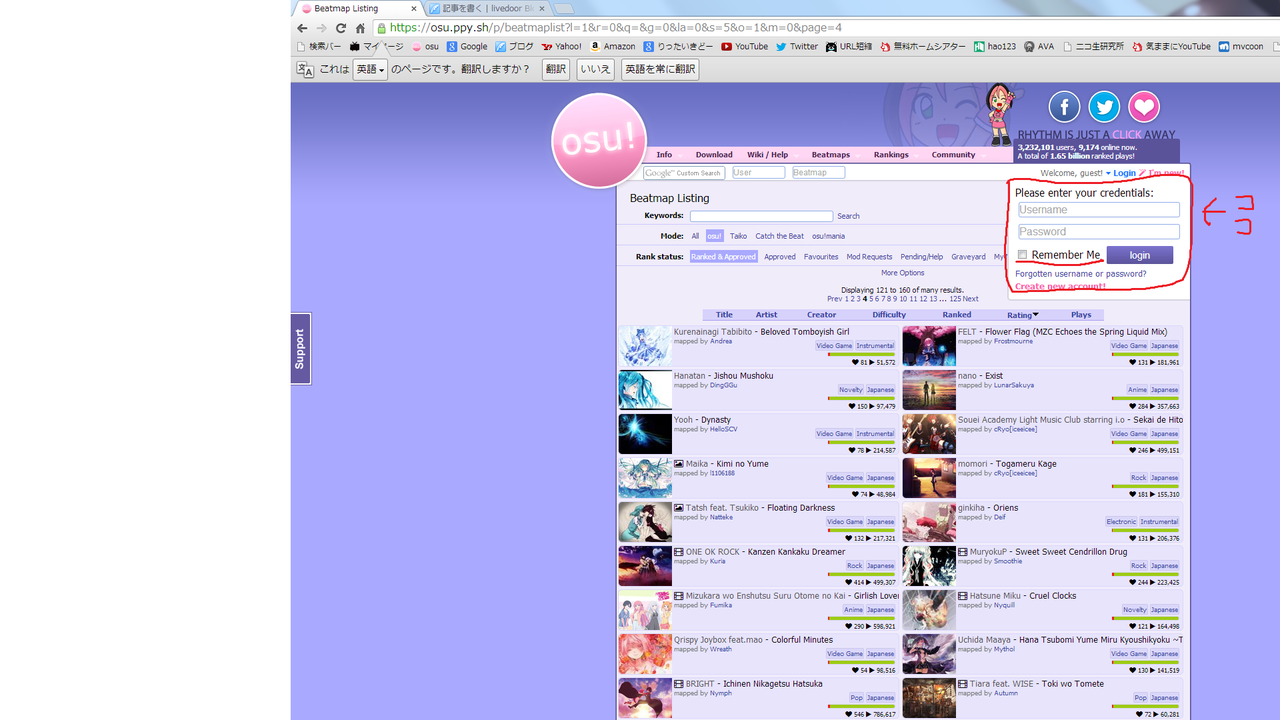Viewport: 1280px width, 720px height.
Task: Switch to the livedoor Blog tab
Action: (x=486, y=8)
